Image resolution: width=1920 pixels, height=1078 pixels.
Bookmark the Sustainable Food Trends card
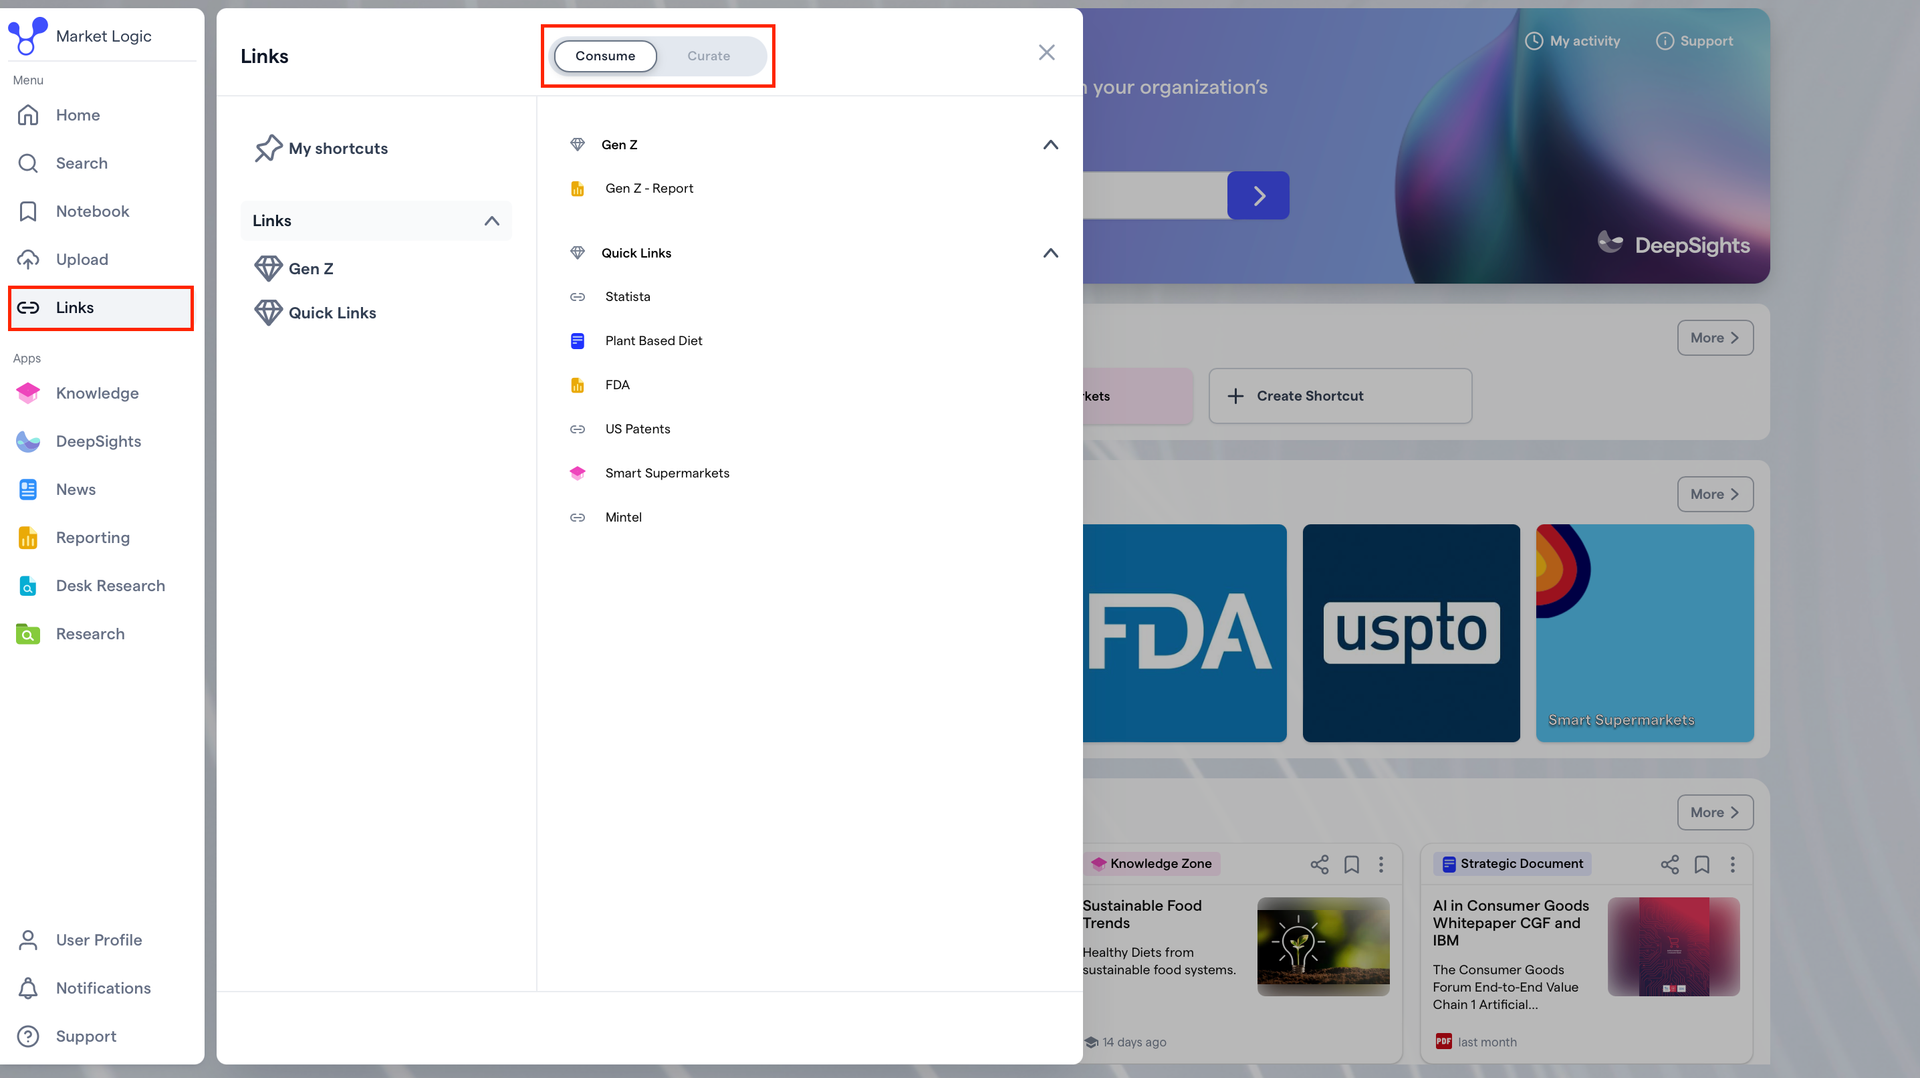point(1351,864)
